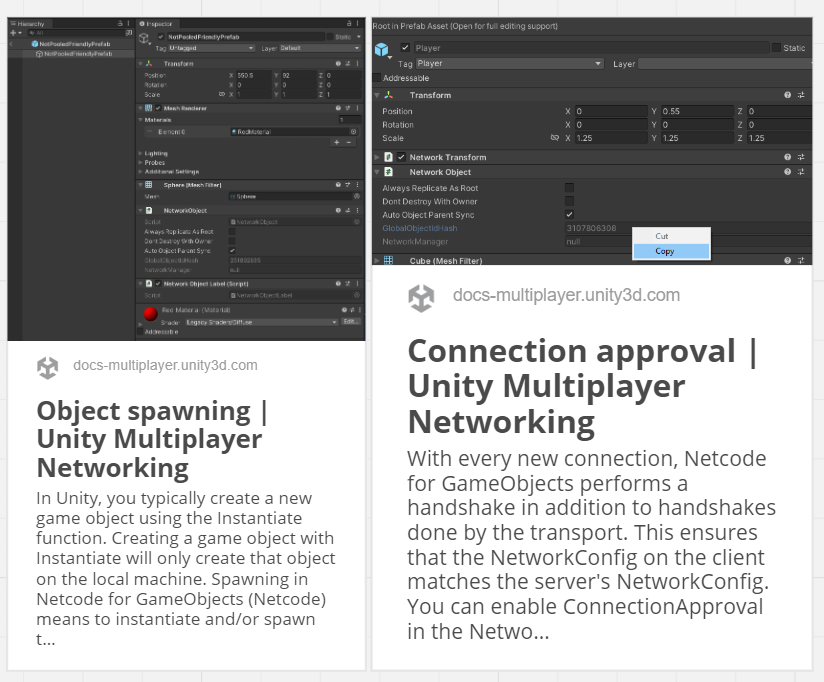Click the Cube (Mesh Filter) grid icon

coord(389,260)
